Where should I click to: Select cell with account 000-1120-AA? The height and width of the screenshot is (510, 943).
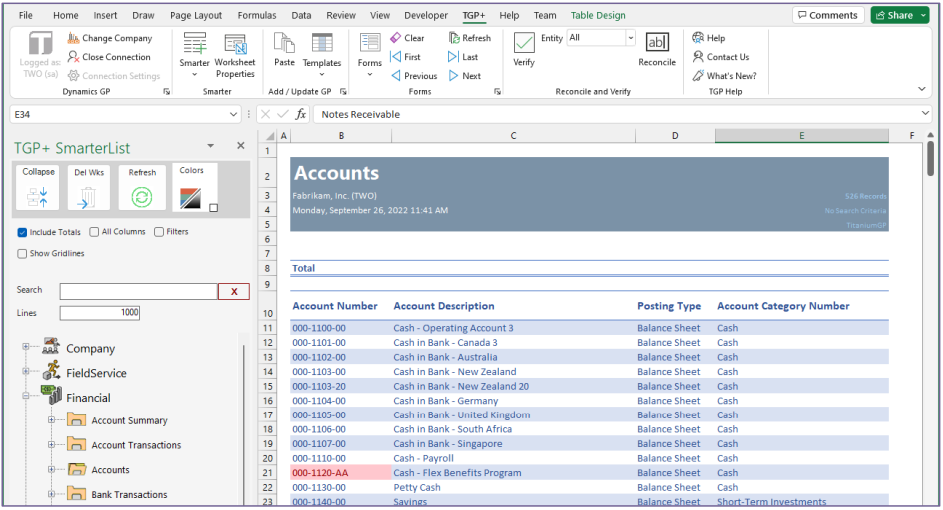point(340,473)
